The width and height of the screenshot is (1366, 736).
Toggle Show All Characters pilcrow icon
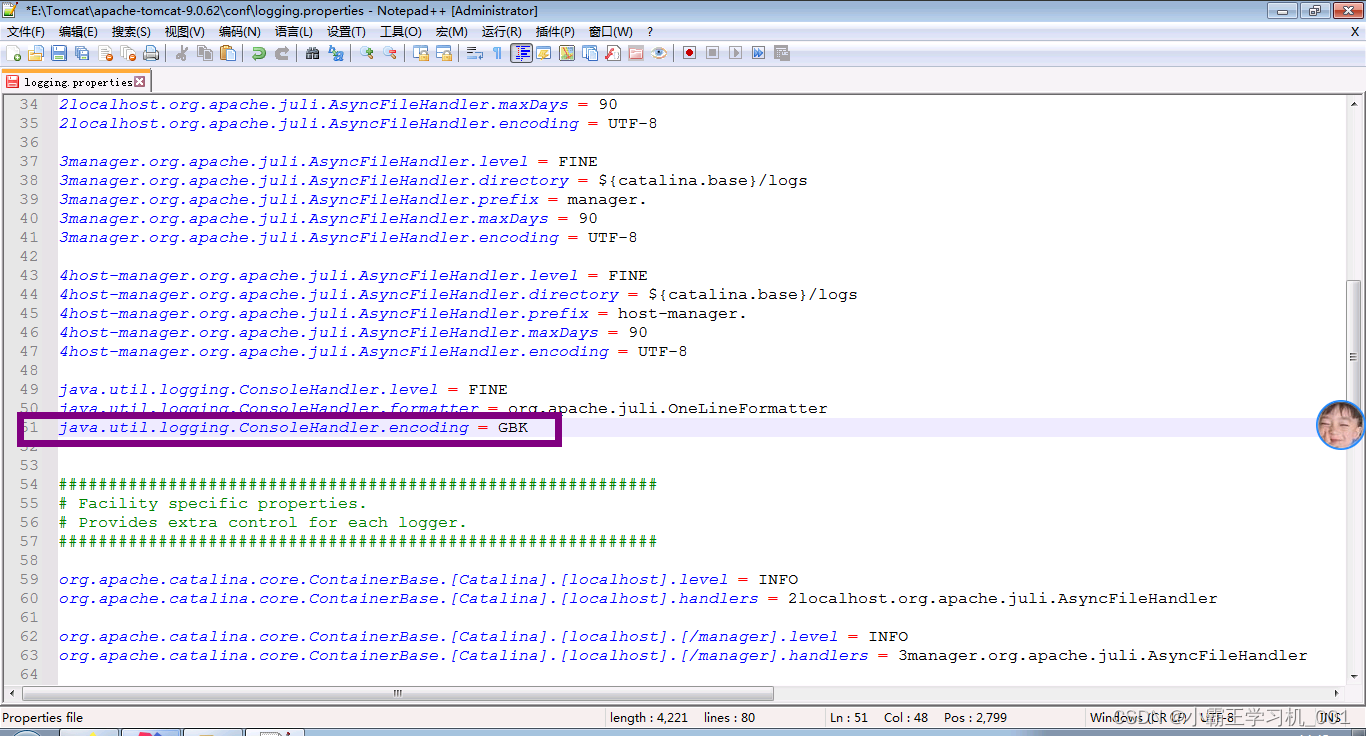[497, 53]
